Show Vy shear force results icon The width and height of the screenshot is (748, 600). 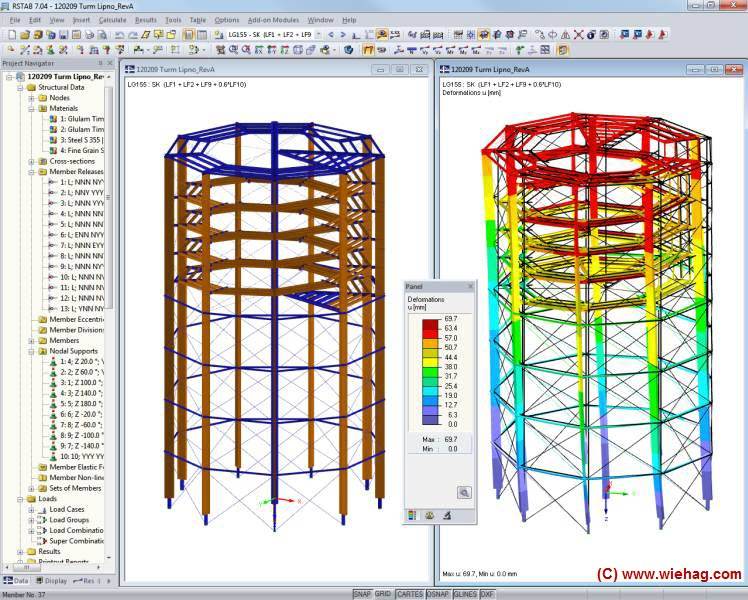(425, 50)
